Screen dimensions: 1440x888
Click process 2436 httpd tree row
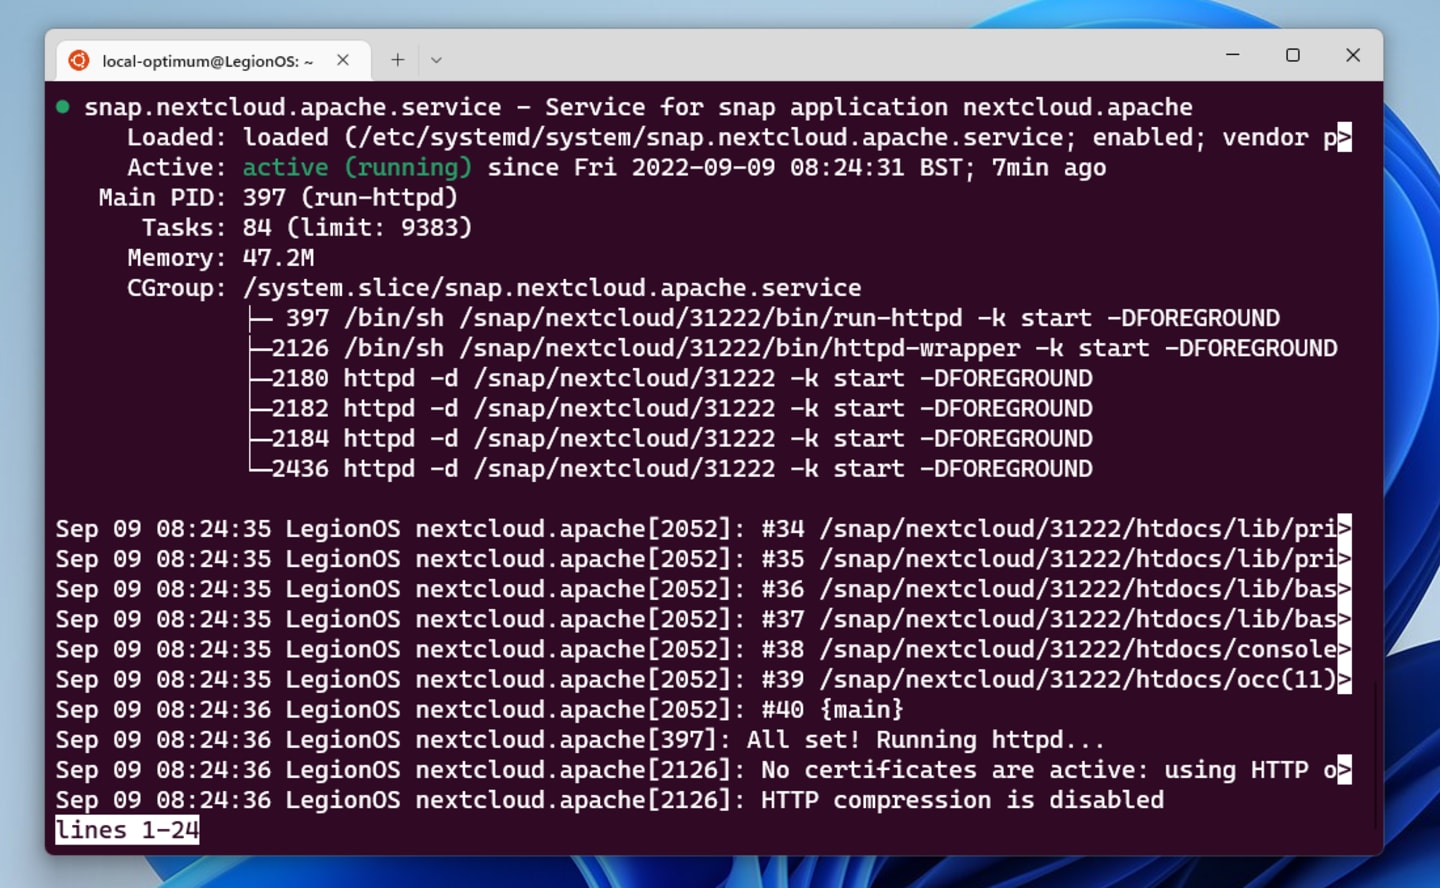[670, 468]
